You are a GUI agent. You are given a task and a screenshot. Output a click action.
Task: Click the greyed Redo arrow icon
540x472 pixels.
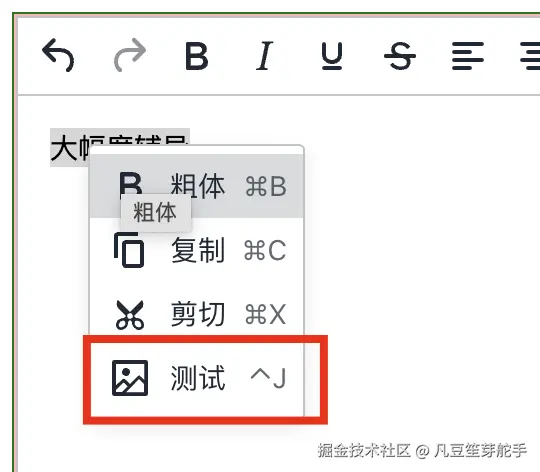click(130, 55)
